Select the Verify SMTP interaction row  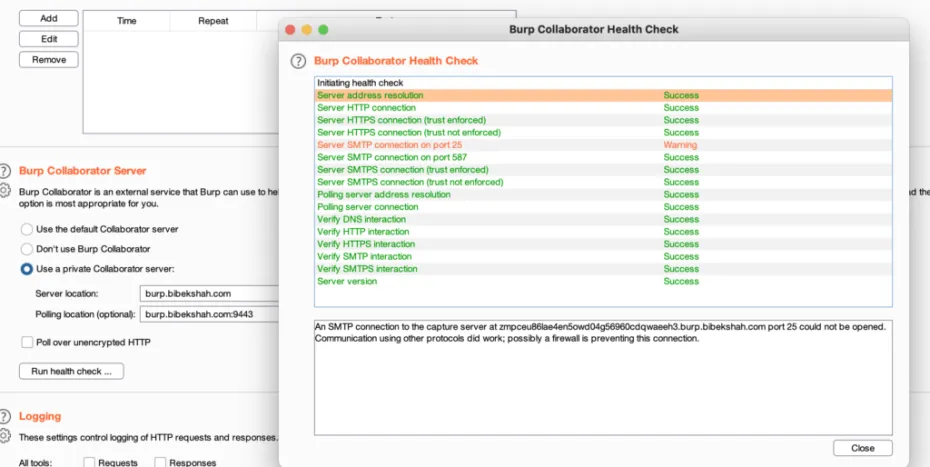tap(603, 256)
